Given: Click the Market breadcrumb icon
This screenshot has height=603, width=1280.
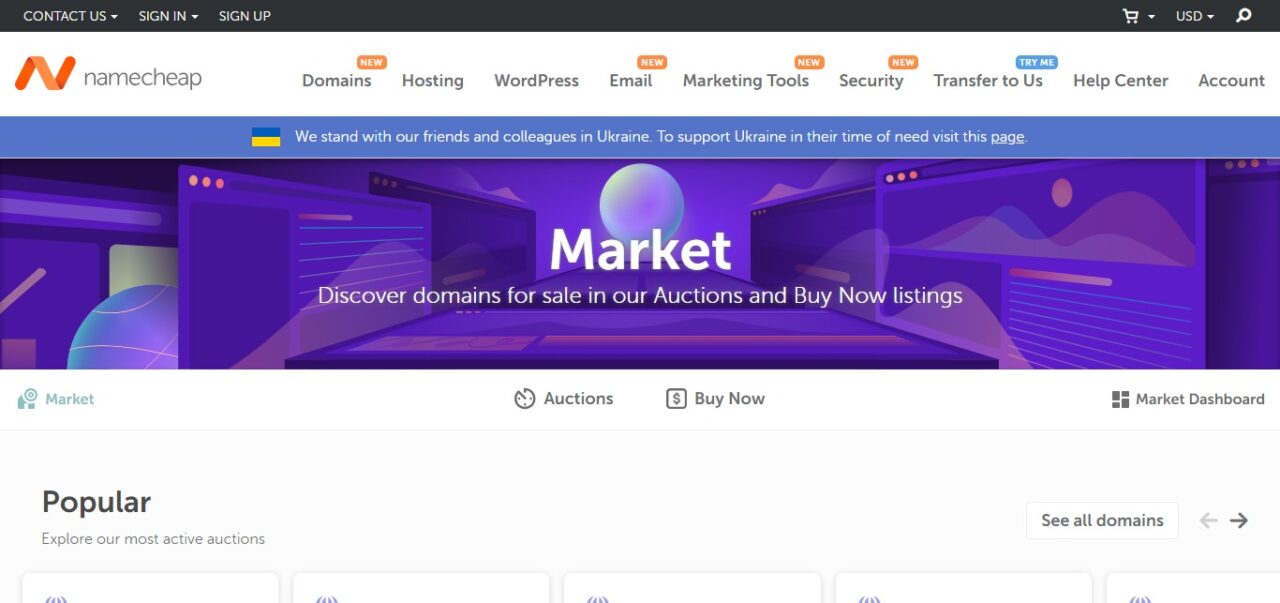Looking at the screenshot, I should point(27,399).
